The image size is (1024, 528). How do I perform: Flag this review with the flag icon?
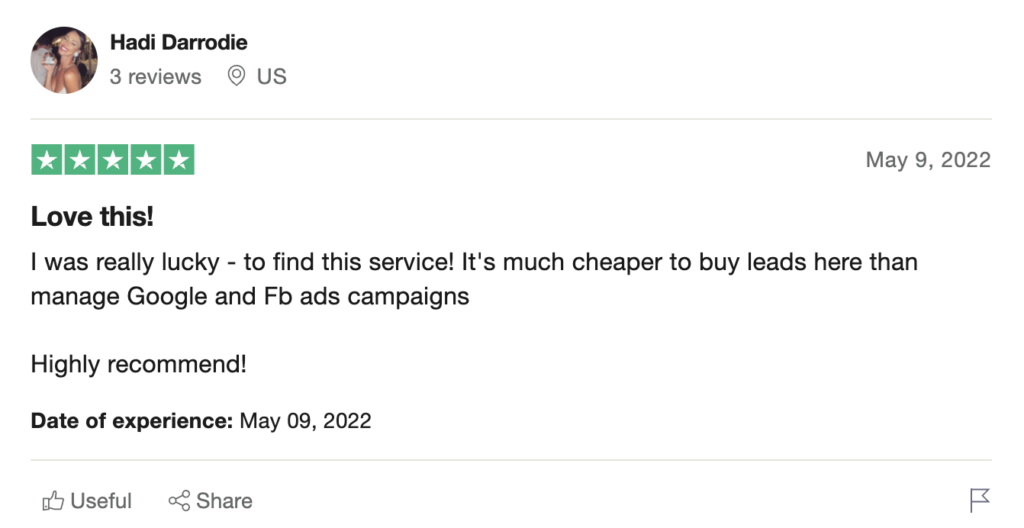980,500
